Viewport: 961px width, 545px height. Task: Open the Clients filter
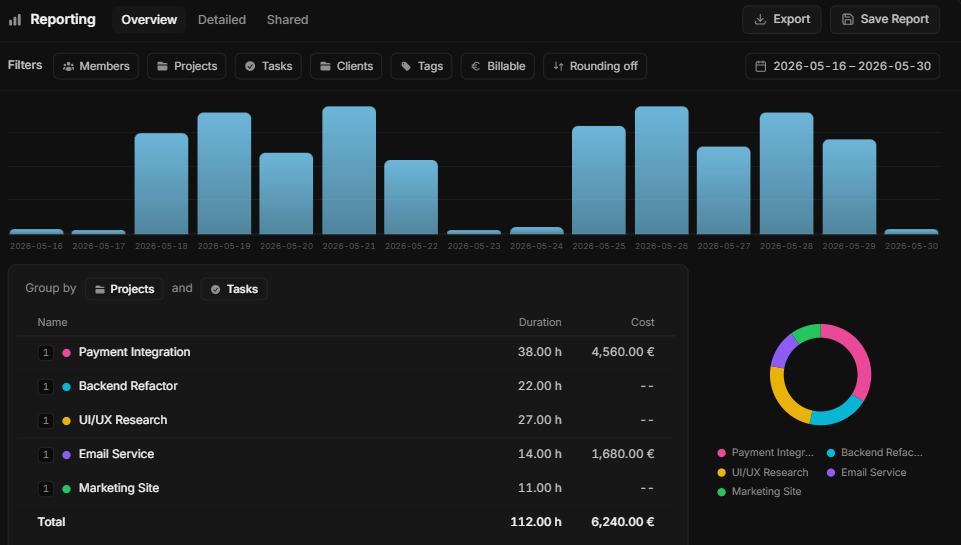346,66
